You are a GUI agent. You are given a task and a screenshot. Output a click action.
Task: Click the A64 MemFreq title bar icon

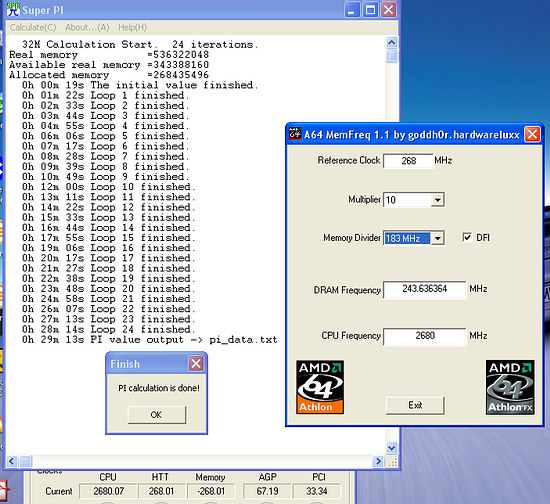coord(295,134)
